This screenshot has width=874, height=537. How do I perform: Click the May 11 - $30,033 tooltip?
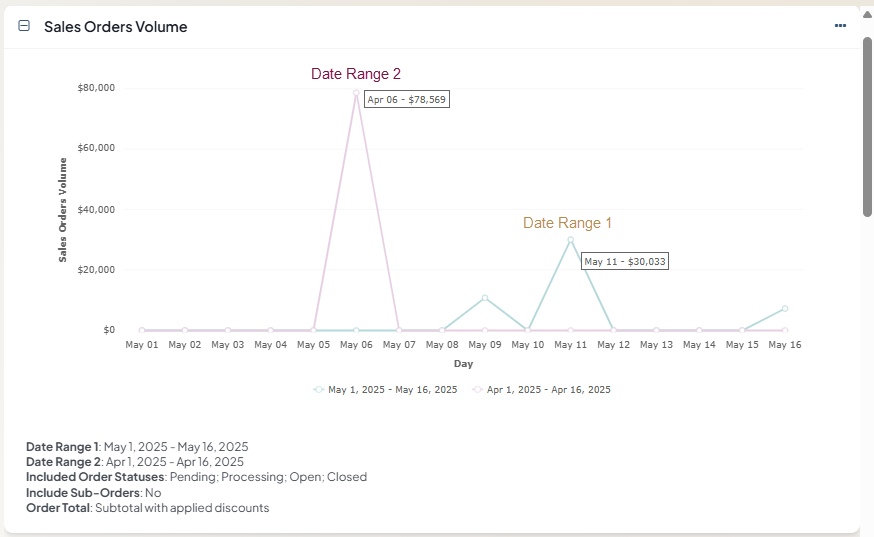coord(625,262)
